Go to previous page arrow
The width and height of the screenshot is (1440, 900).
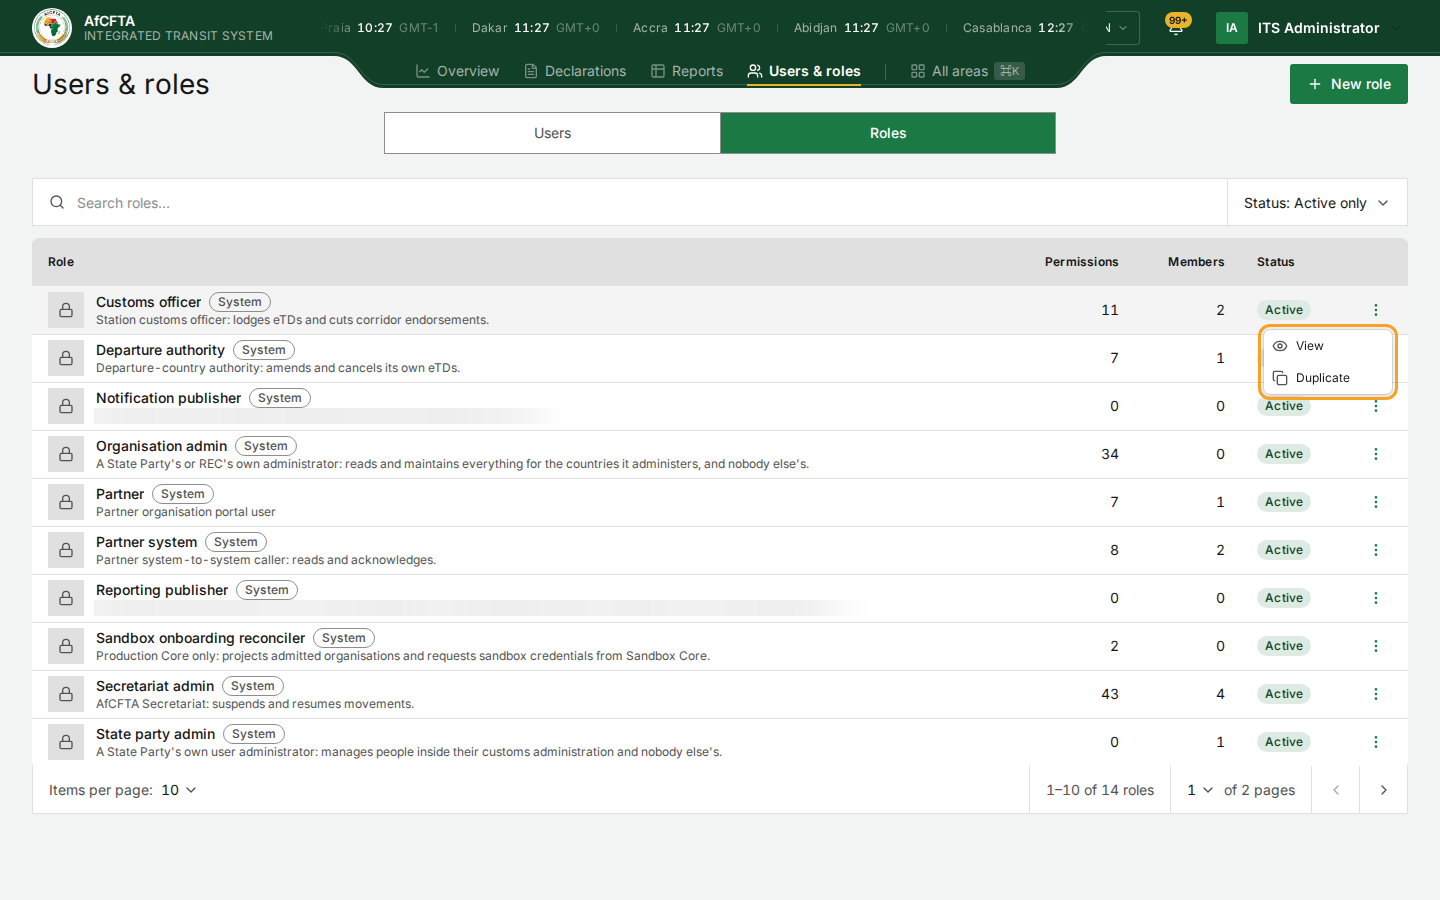(x=1336, y=790)
